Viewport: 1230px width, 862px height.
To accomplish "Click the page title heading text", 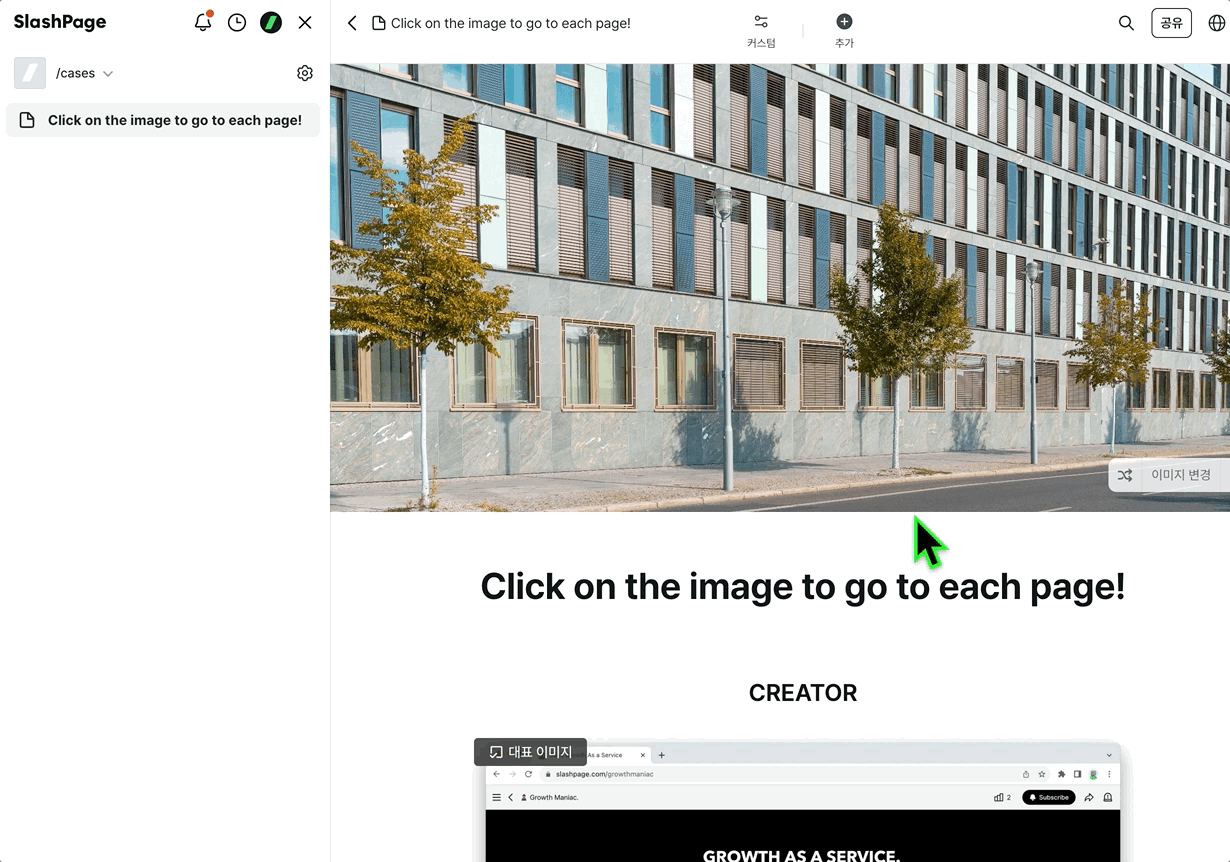I will point(802,586).
